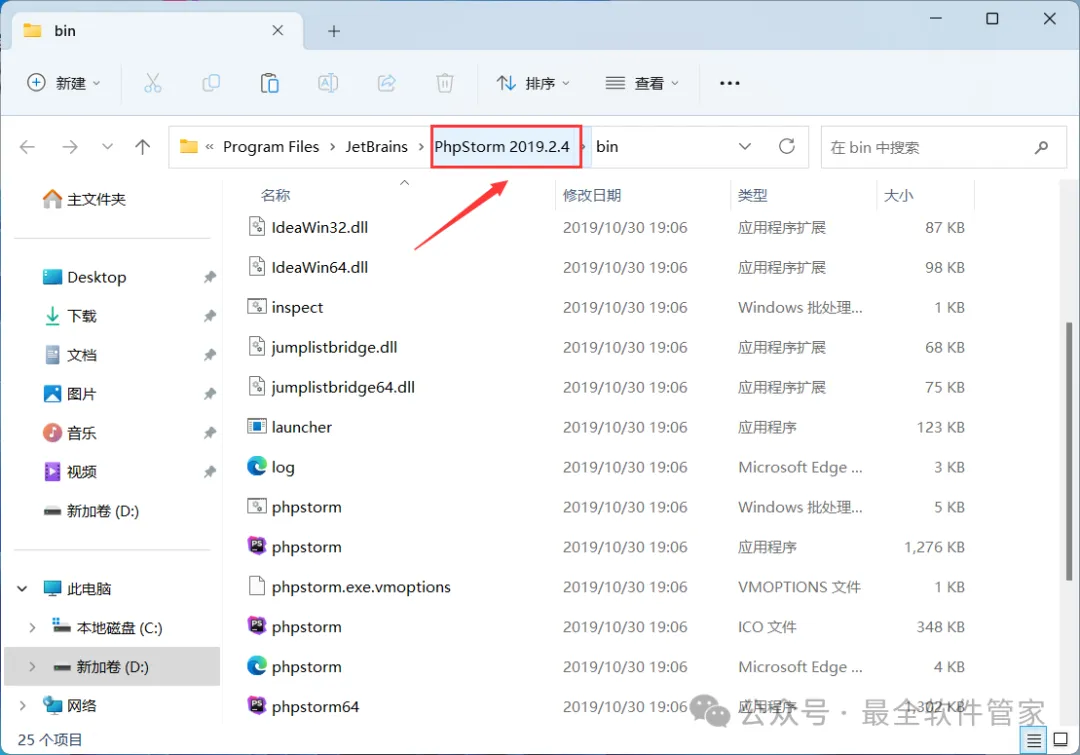Image resolution: width=1080 pixels, height=755 pixels.
Task: Refresh the current folder
Action: 787,146
